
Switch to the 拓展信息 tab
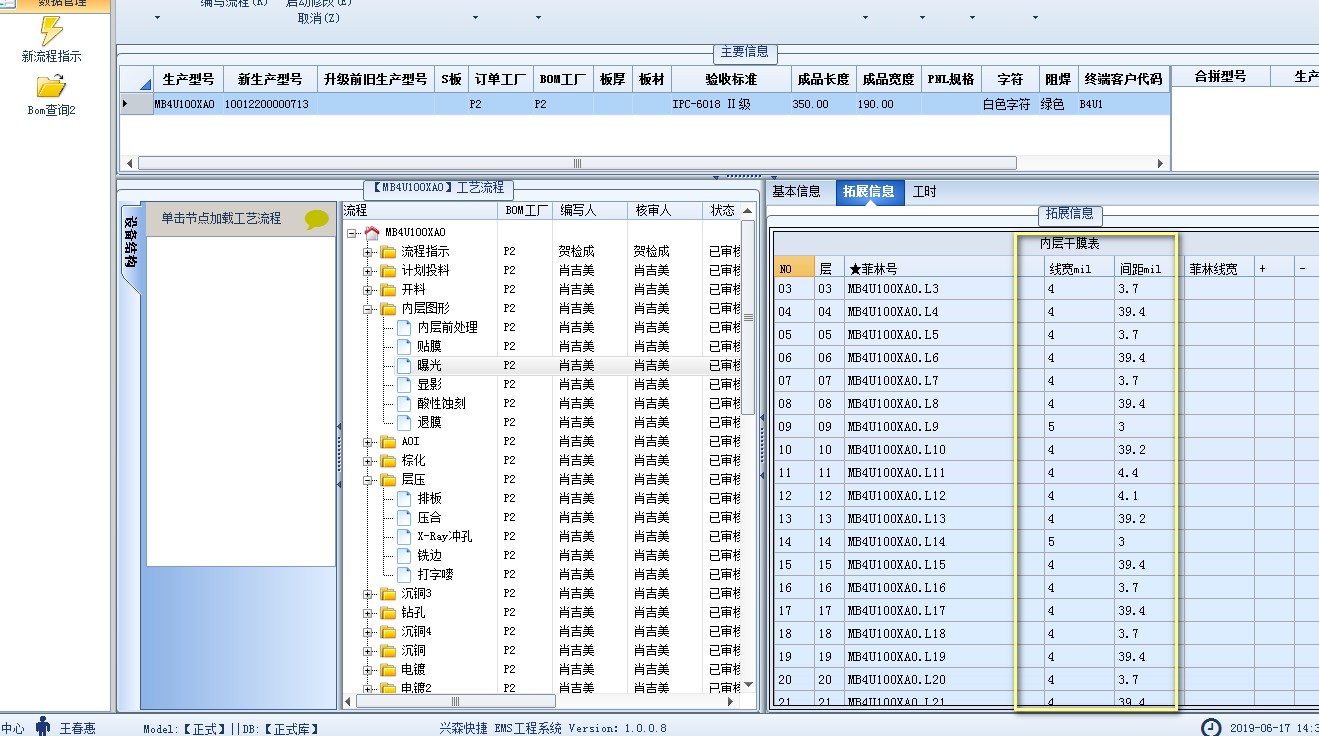(x=868, y=192)
